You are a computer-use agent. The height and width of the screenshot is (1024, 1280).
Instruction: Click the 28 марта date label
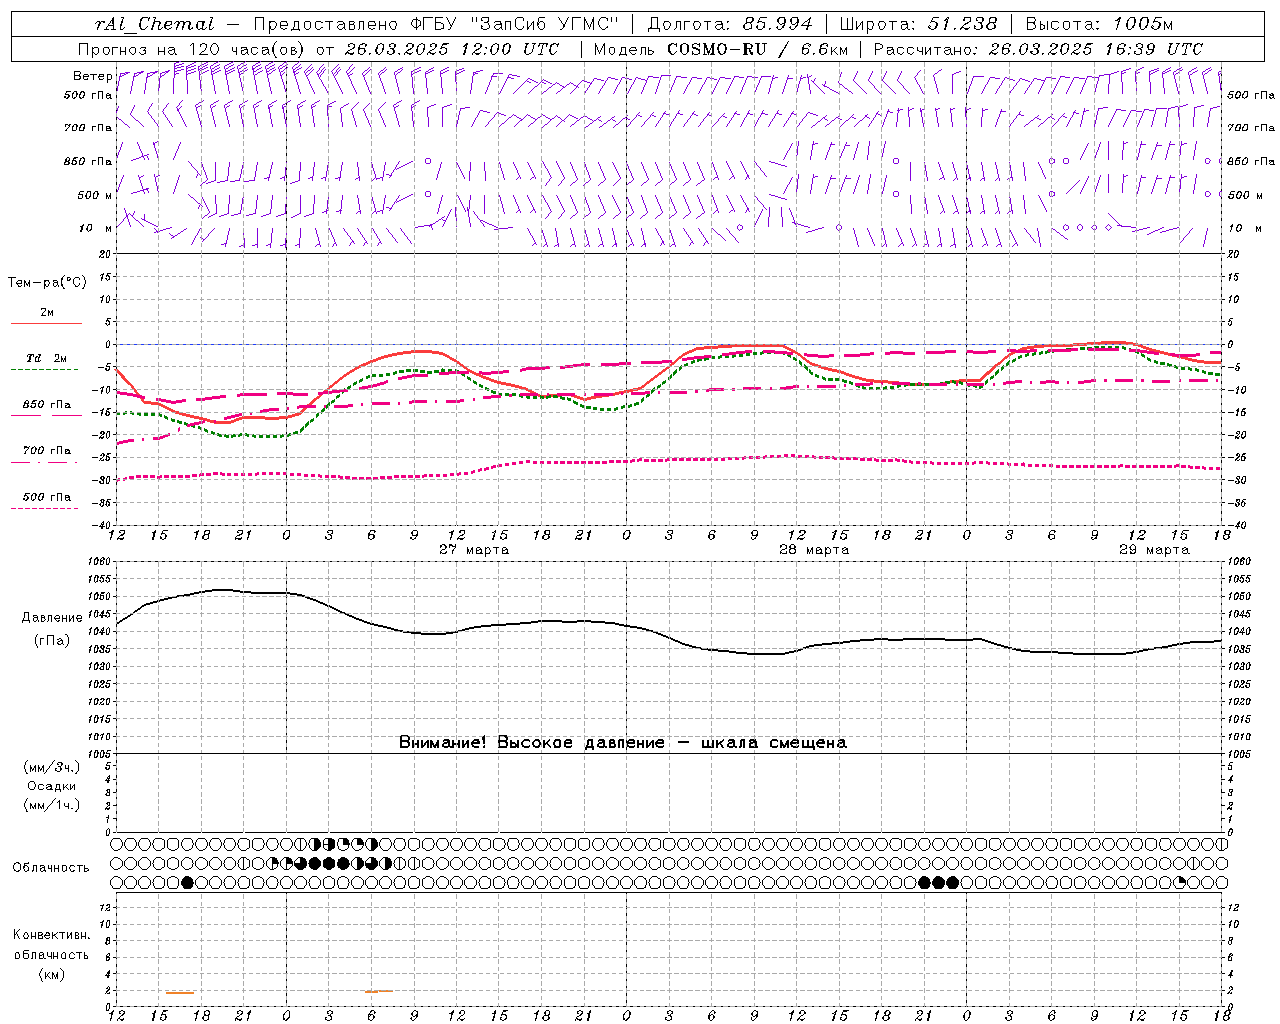coord(814,549)
